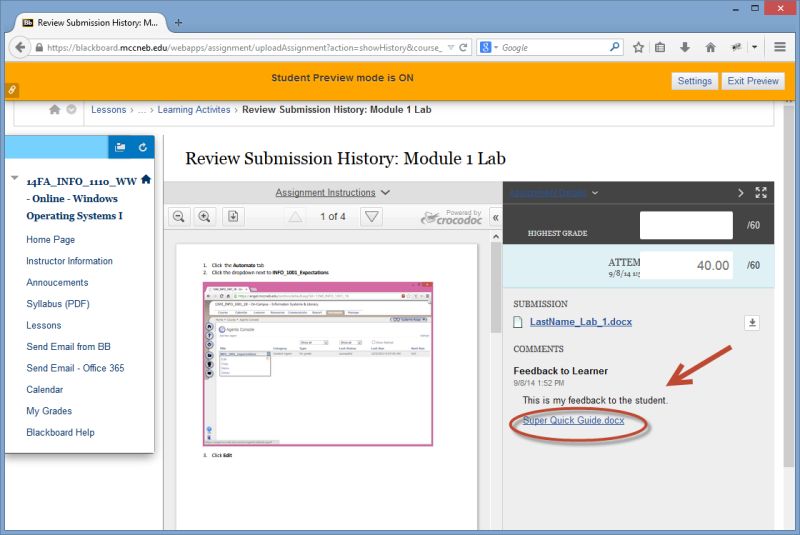
Task: Go to the previous page in preview
Action: (x=295, y=217)
